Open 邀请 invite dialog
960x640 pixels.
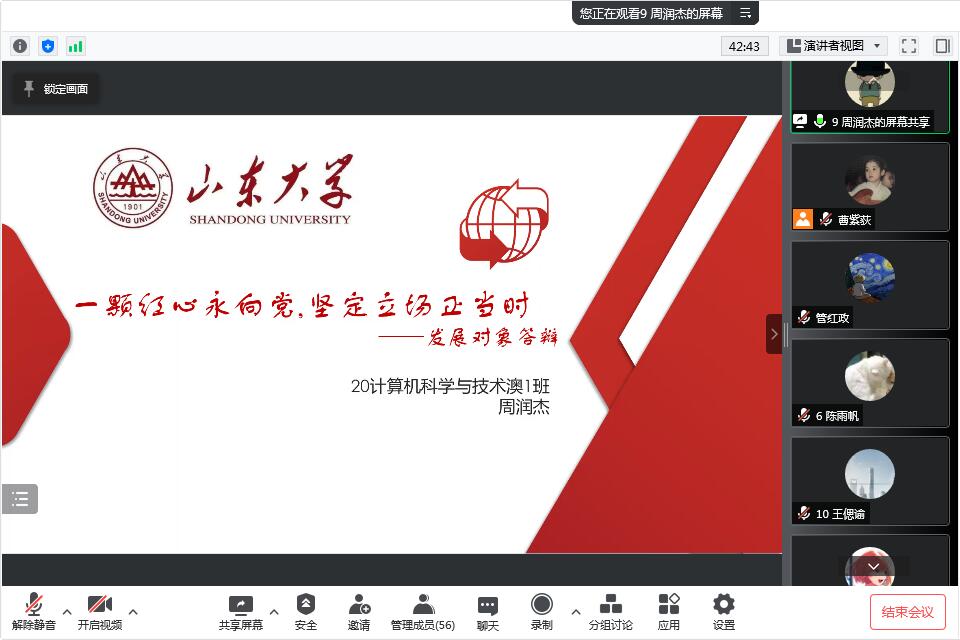[359, 611]
